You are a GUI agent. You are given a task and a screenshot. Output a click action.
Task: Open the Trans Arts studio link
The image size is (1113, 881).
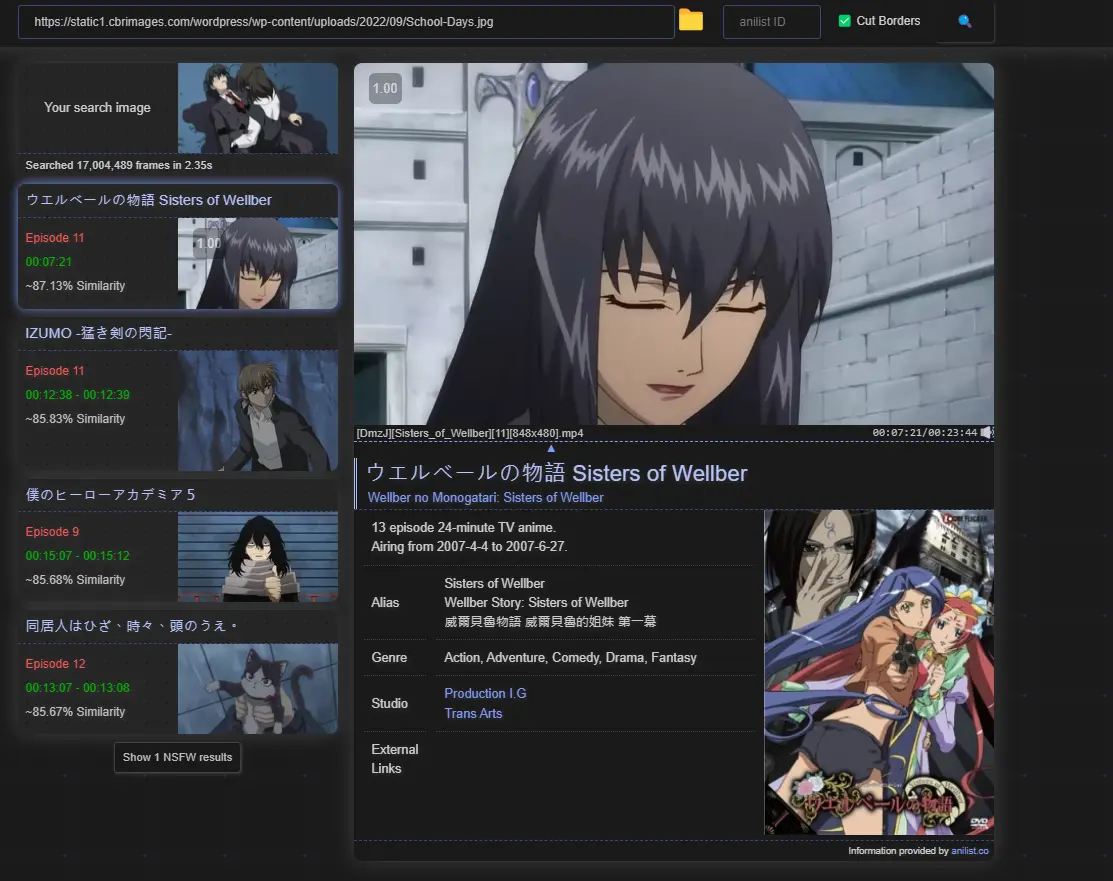pyautogui.click(x=473, y=713)
